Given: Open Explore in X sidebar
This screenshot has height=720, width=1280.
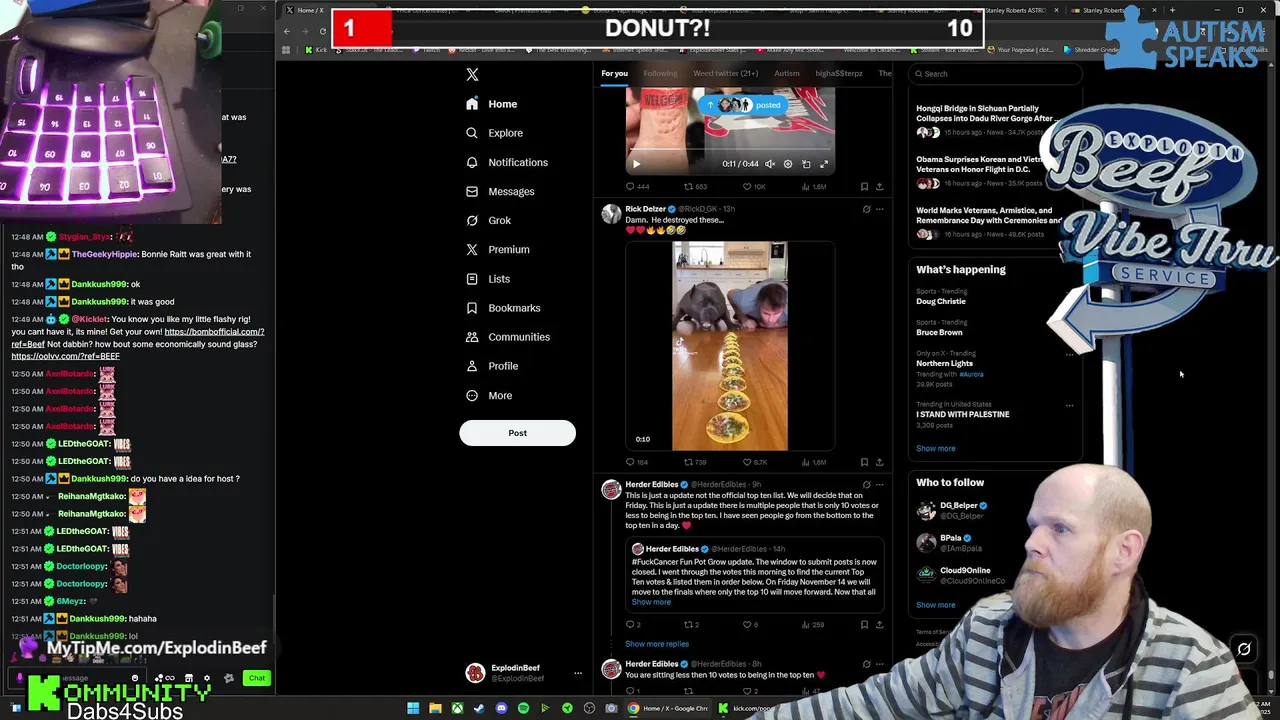Looking at the screenshot, I should click(x=494, y=133).
